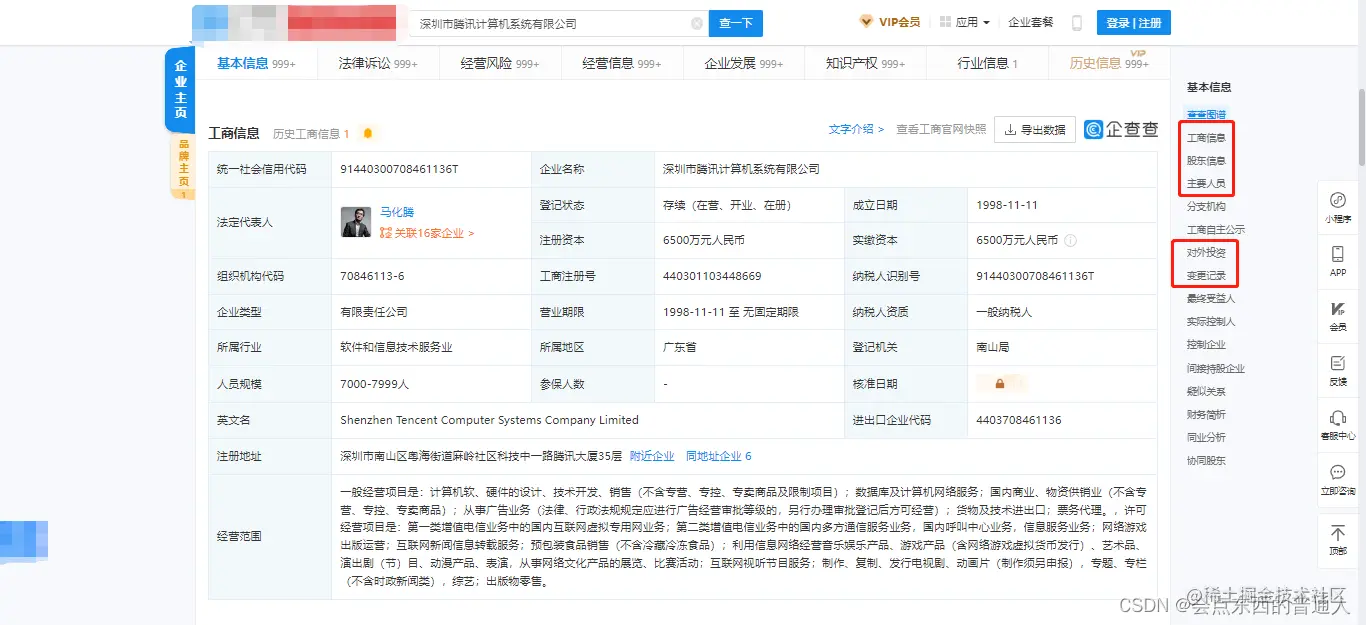Go to 实际控制人 in side navigation
The height and width of the screenshot is (625, 1366).
[x=1211, y=322]
